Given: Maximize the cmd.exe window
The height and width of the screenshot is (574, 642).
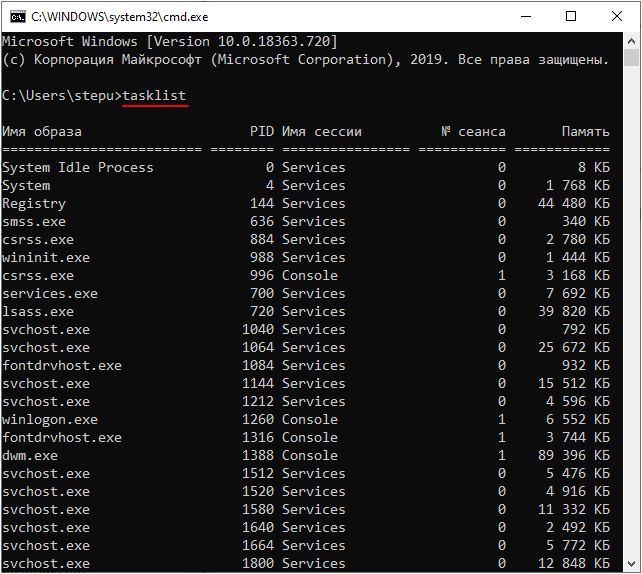Looking at the screenshot, I should pyautogui.click(x=571, y=16).
